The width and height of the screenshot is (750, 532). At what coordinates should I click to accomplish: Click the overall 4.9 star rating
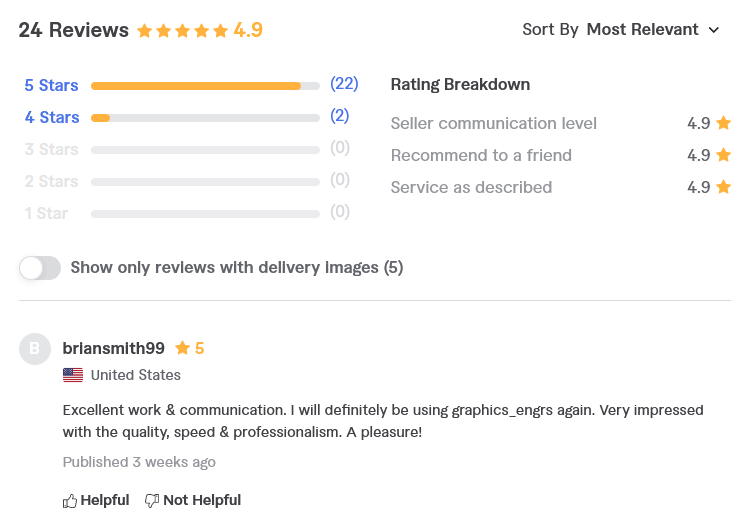(200, 31)
